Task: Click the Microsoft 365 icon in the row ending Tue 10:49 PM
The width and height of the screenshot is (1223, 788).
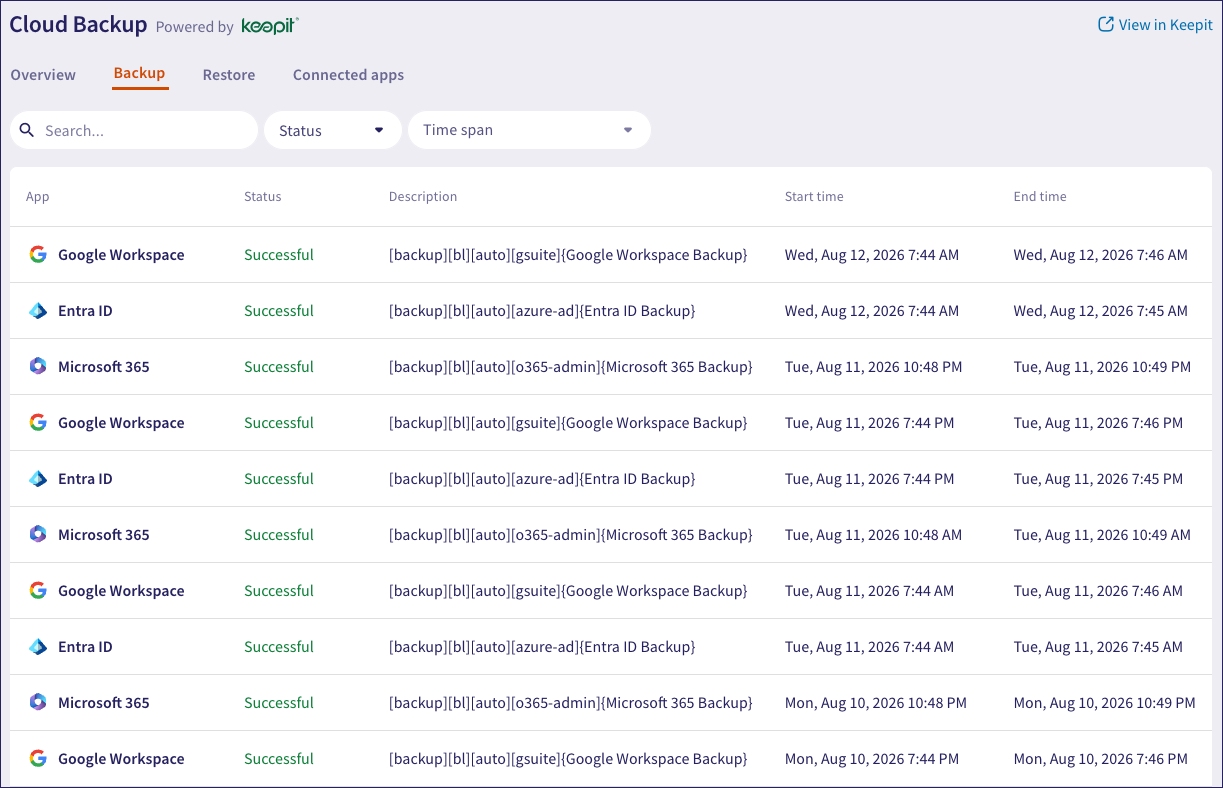Action: [38, 367]
